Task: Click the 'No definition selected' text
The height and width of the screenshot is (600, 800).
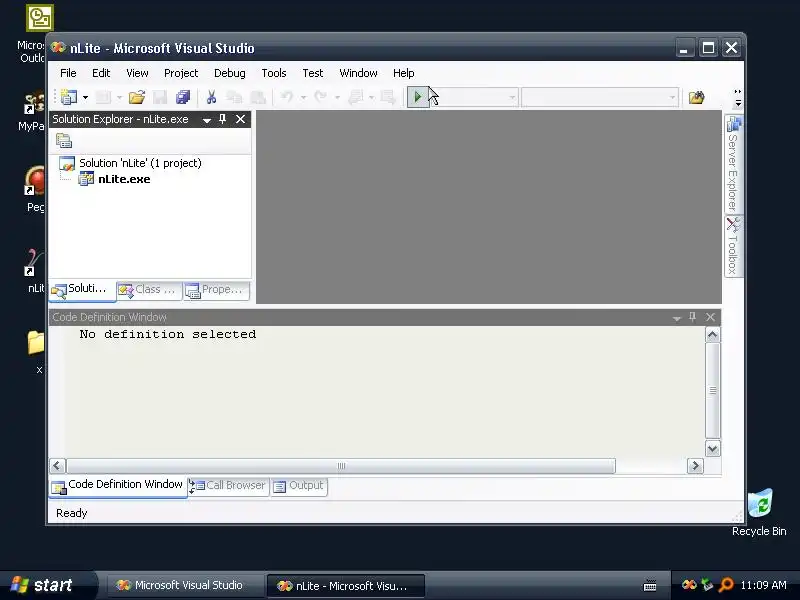Action: click(168, 334)
